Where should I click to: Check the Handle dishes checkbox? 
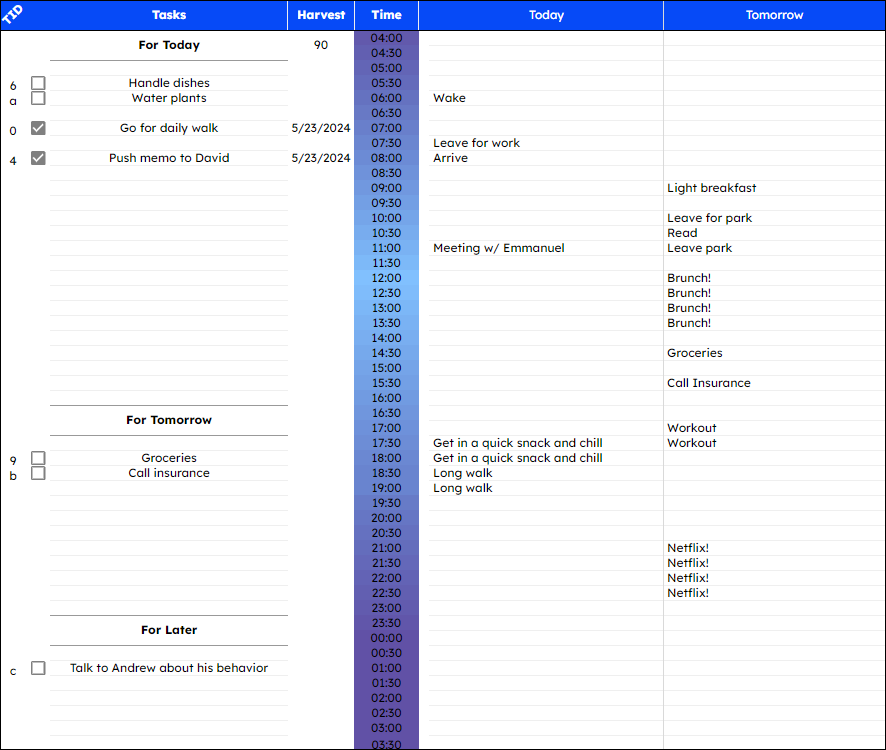(x=37, y=83)
